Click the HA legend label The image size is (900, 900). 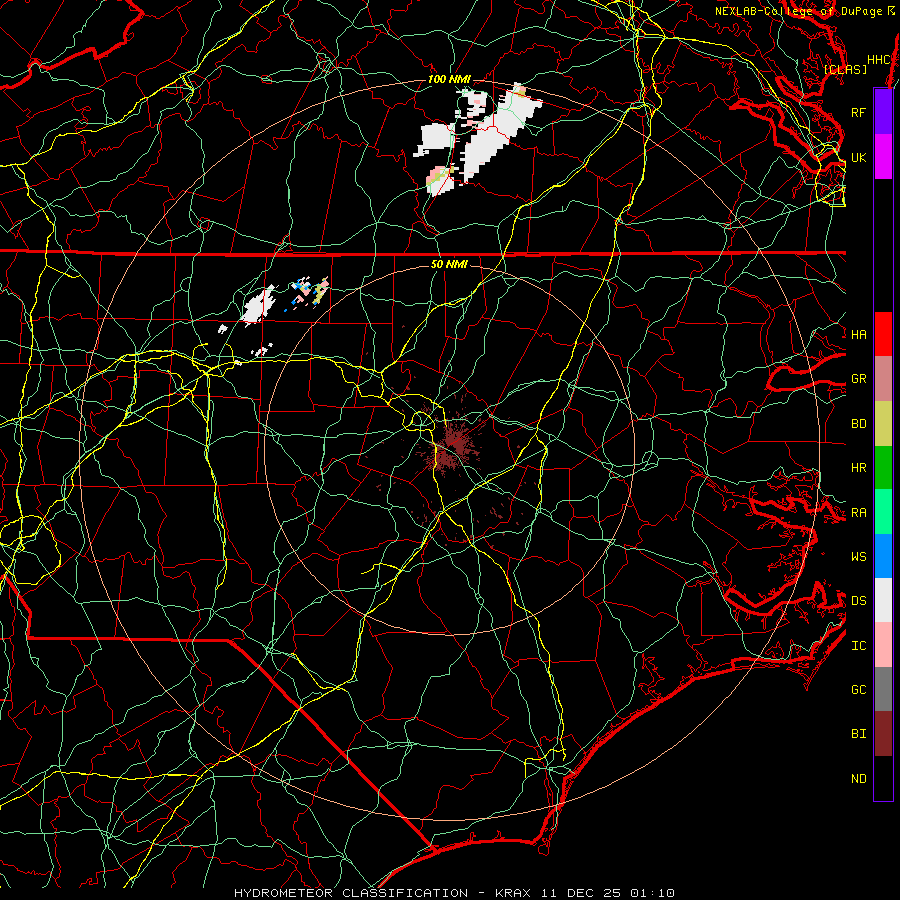[858, 334]
